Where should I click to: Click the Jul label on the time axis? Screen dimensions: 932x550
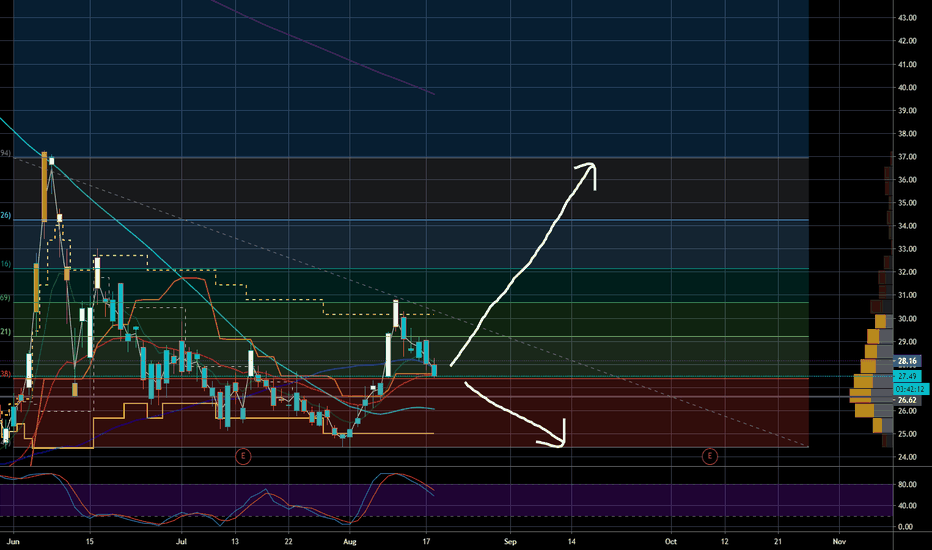click(181, 542)
